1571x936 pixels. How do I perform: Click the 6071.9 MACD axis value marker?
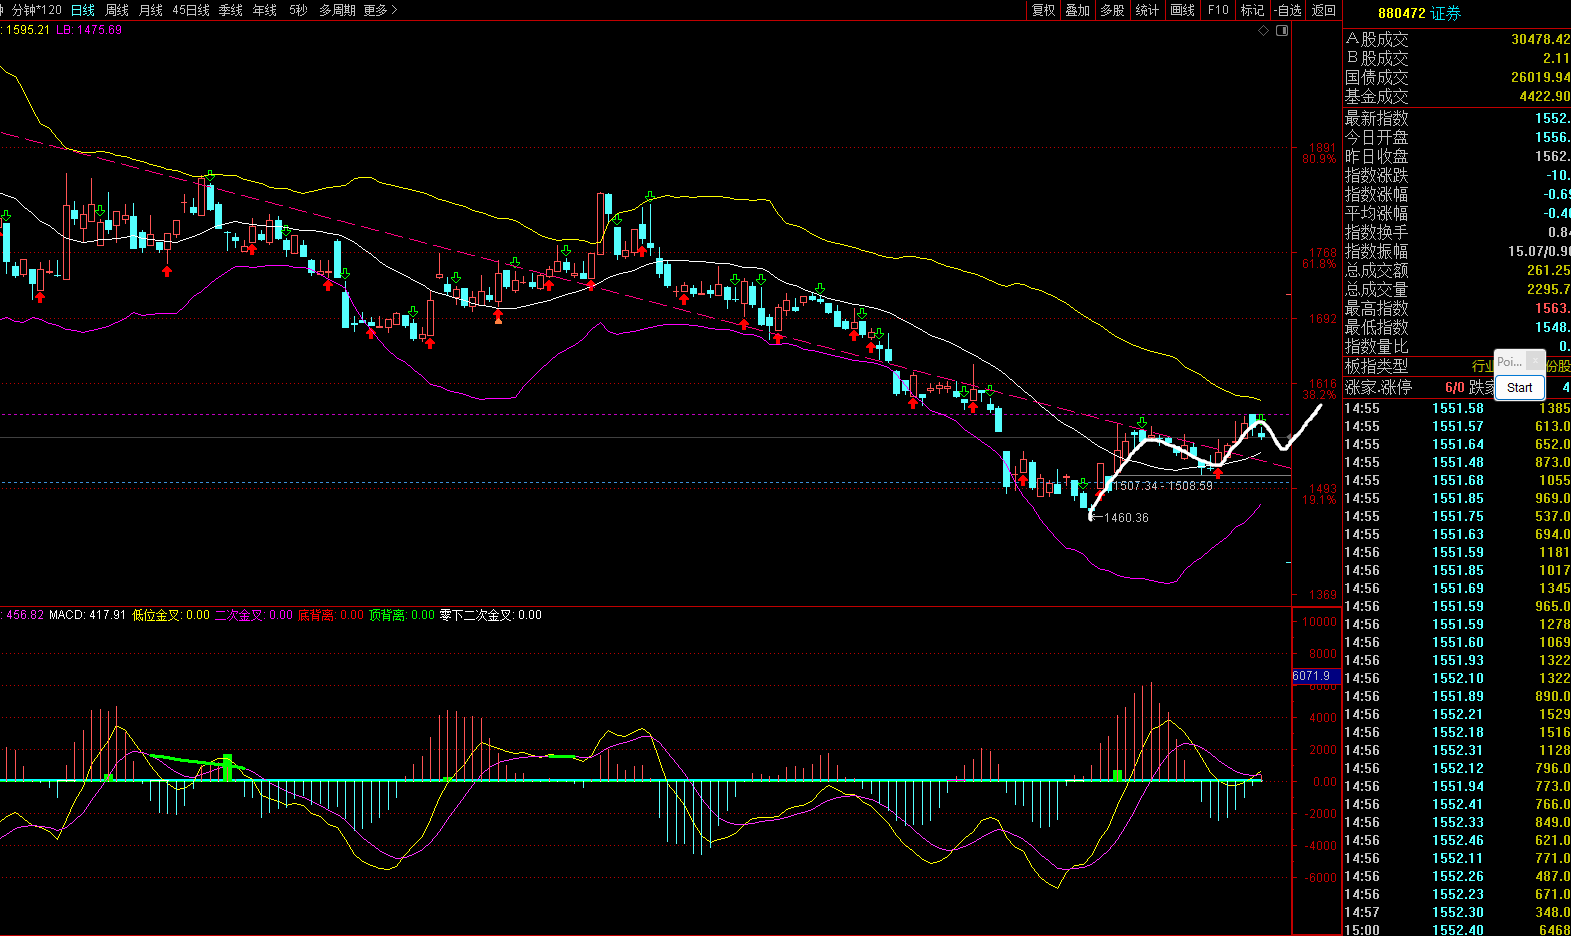(x=1312, y=676)
